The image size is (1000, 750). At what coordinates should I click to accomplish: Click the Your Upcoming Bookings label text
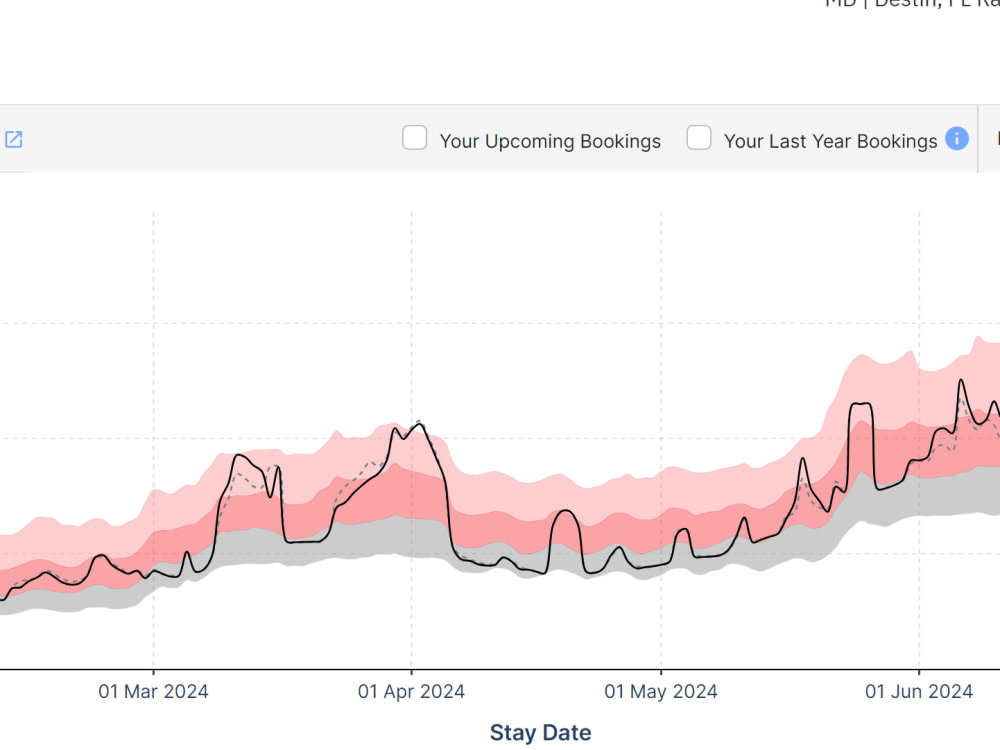[x=550, y=141]
